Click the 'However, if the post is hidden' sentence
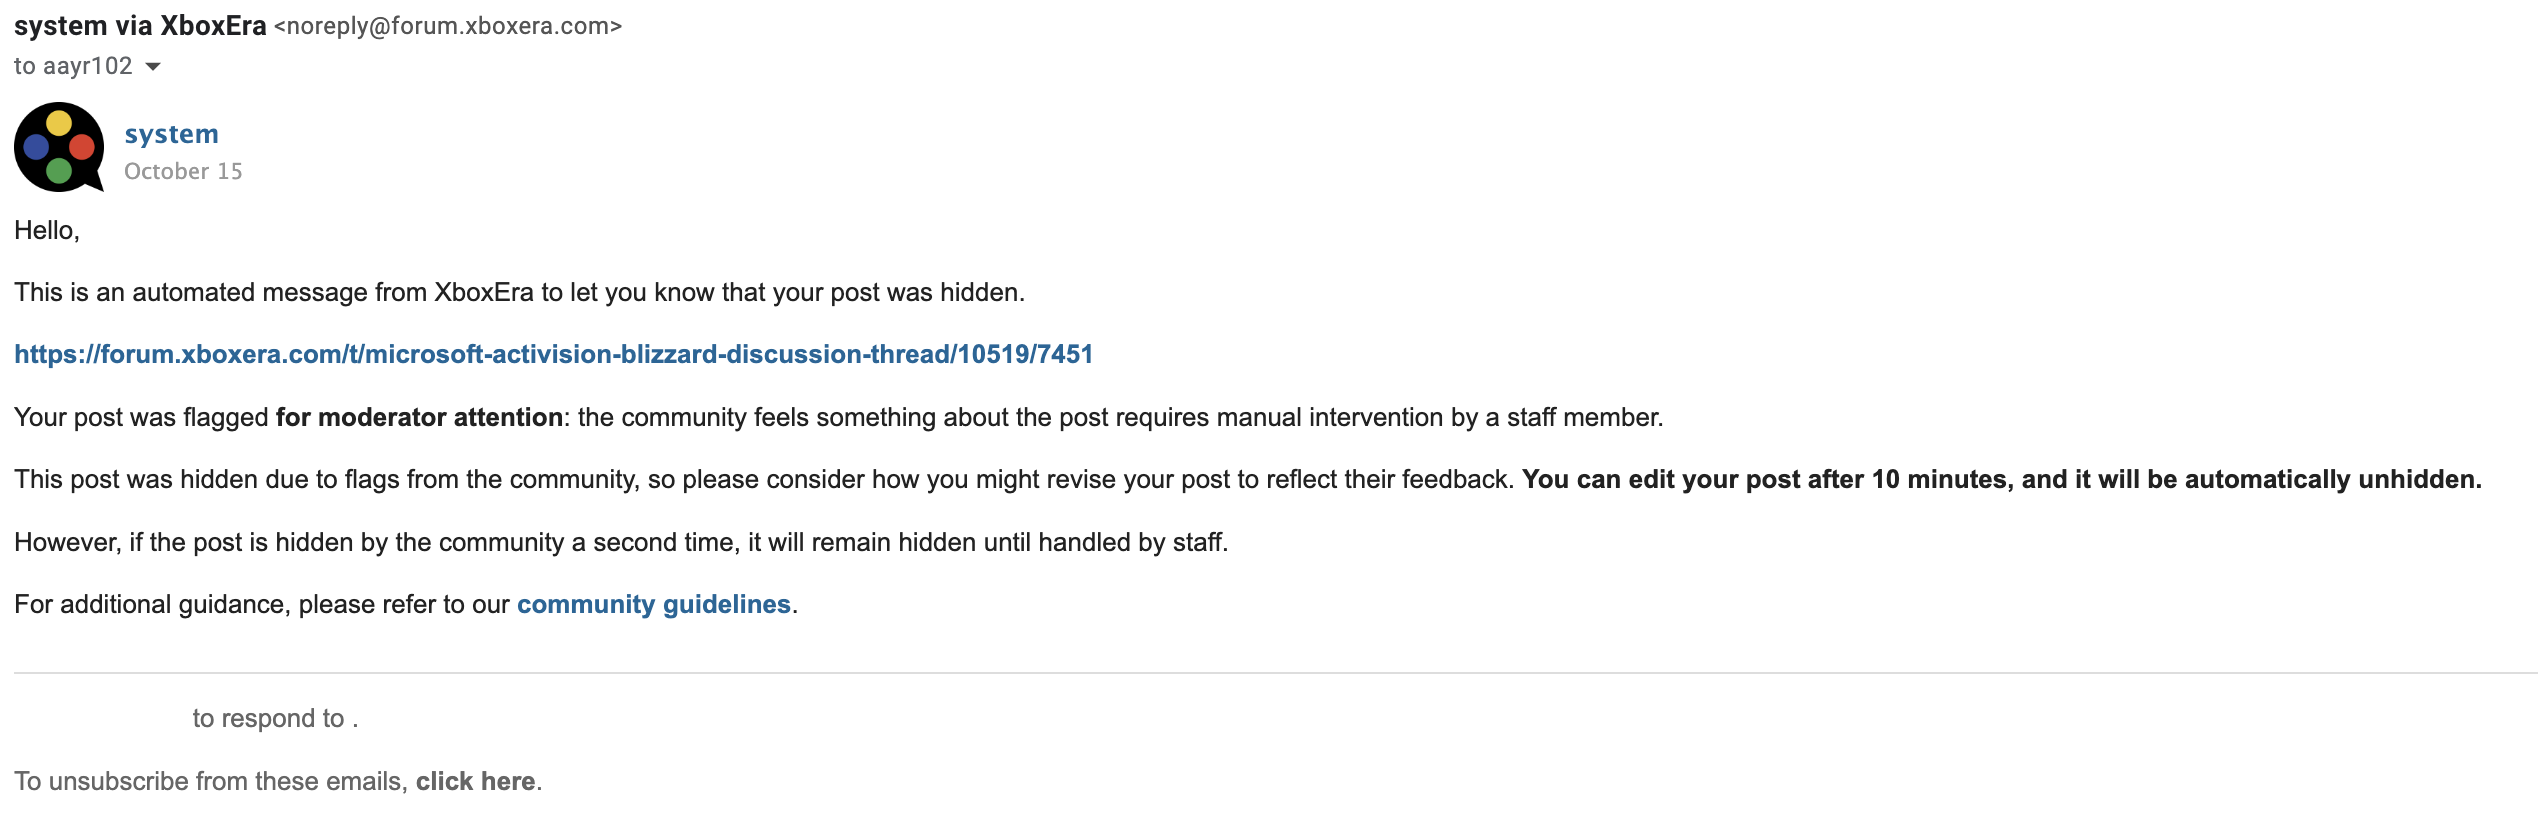This screenshot has height=816, width=2538. click(x=620, y=542)
